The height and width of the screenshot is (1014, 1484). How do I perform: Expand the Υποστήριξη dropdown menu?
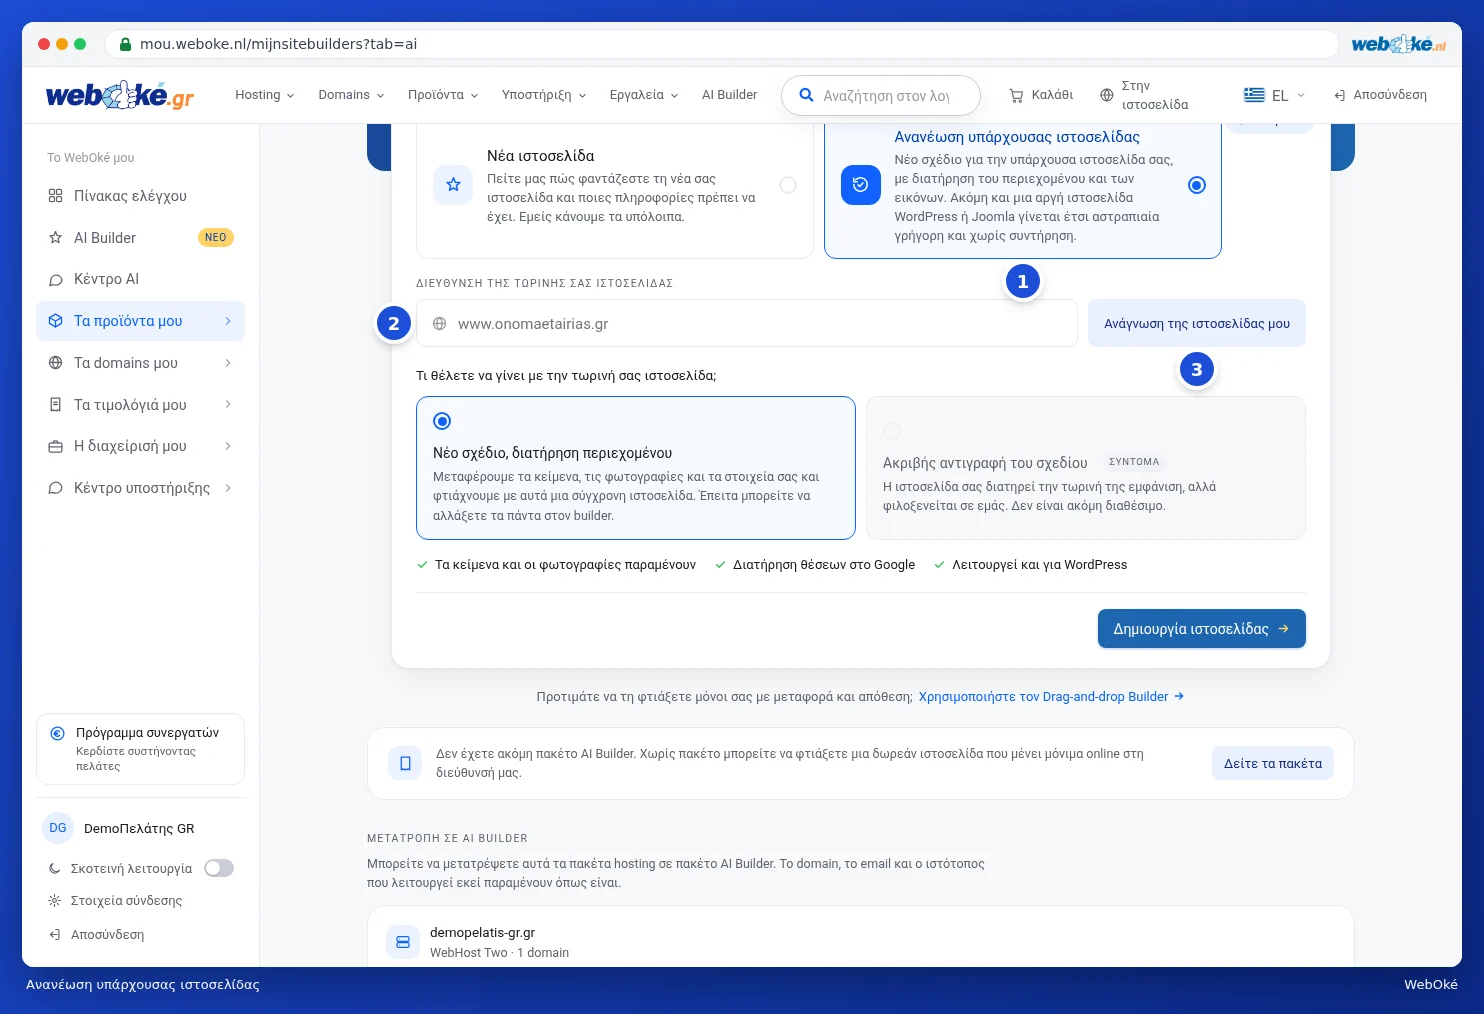pos(544,95)
